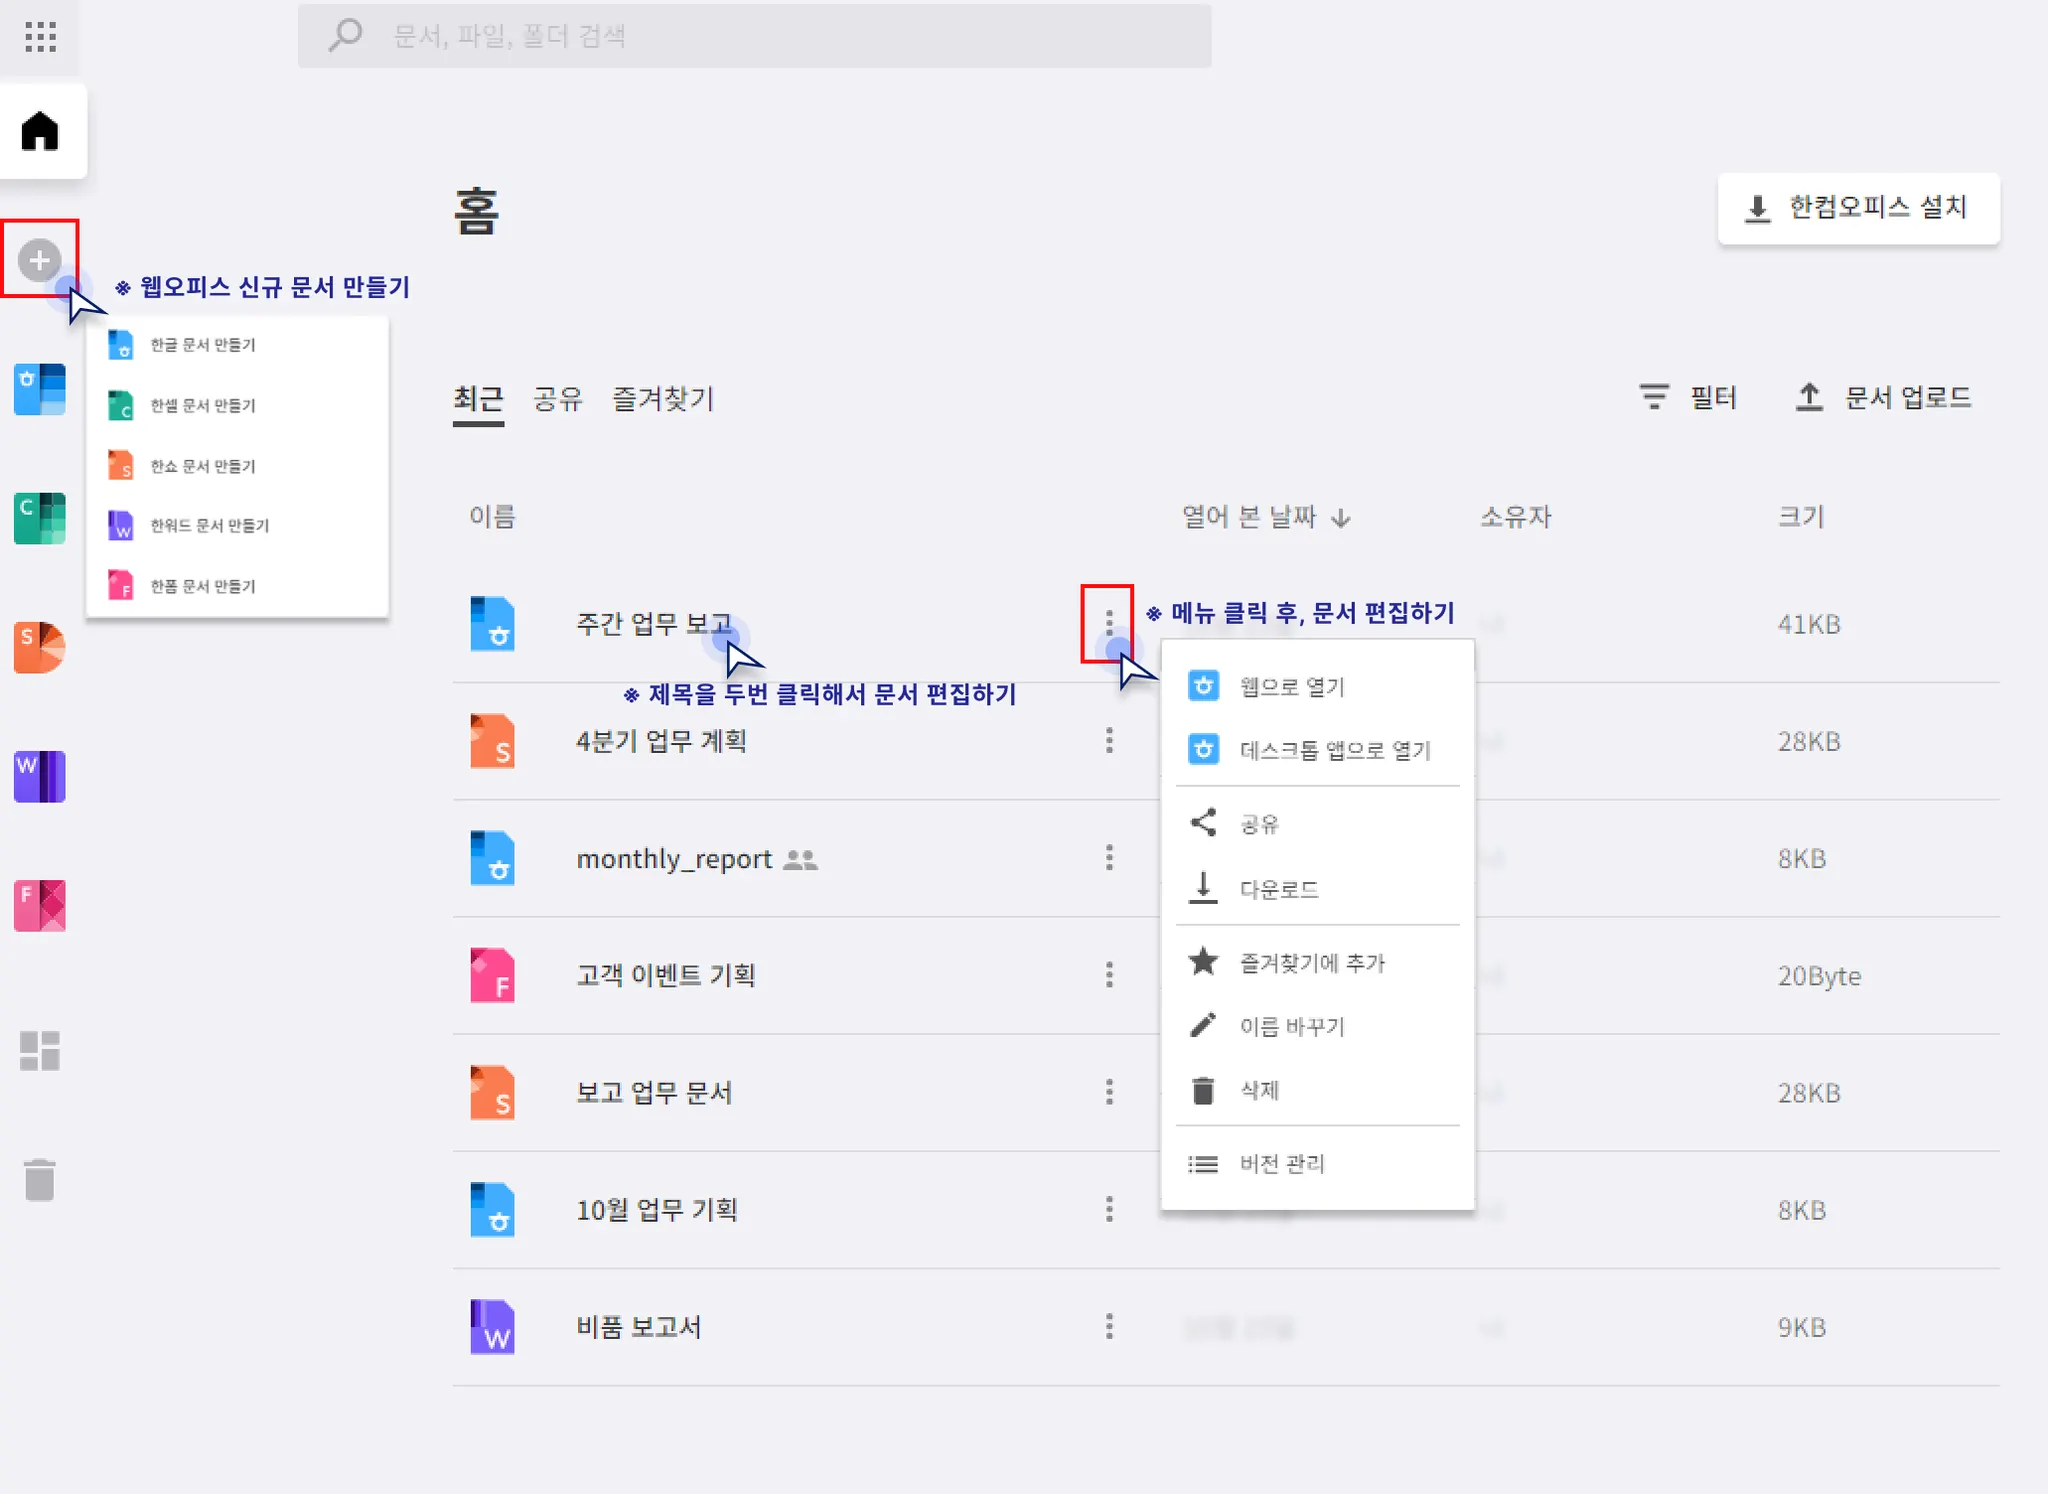Switch to the 공유 tab
The width and height of the screenshot is (2048, 1494).
(557, 399)
